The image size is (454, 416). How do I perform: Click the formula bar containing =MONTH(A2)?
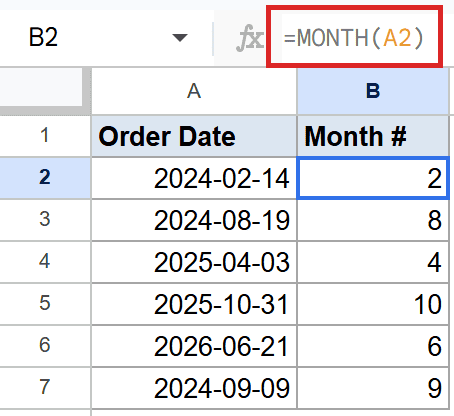(354, 37)
